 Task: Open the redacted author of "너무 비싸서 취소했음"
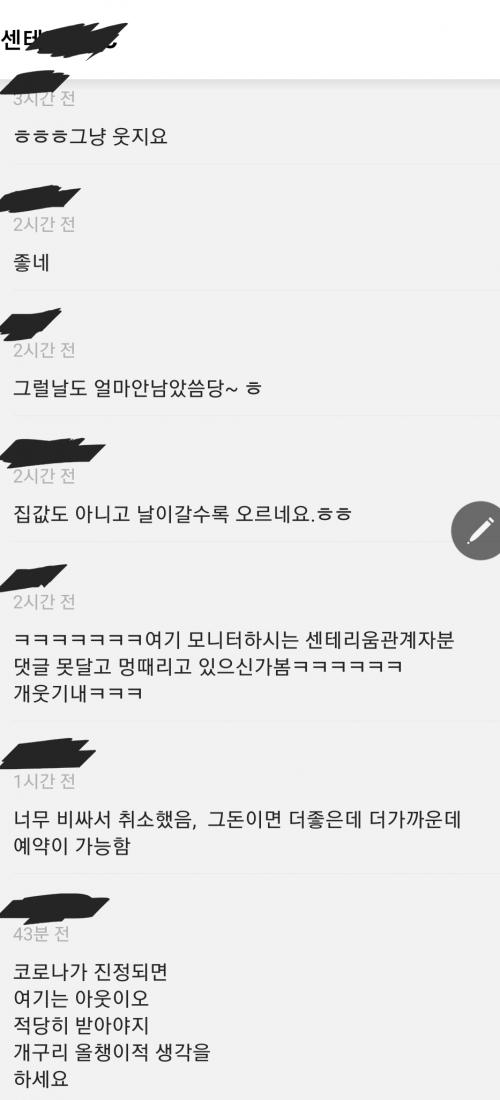coord(47,754)
